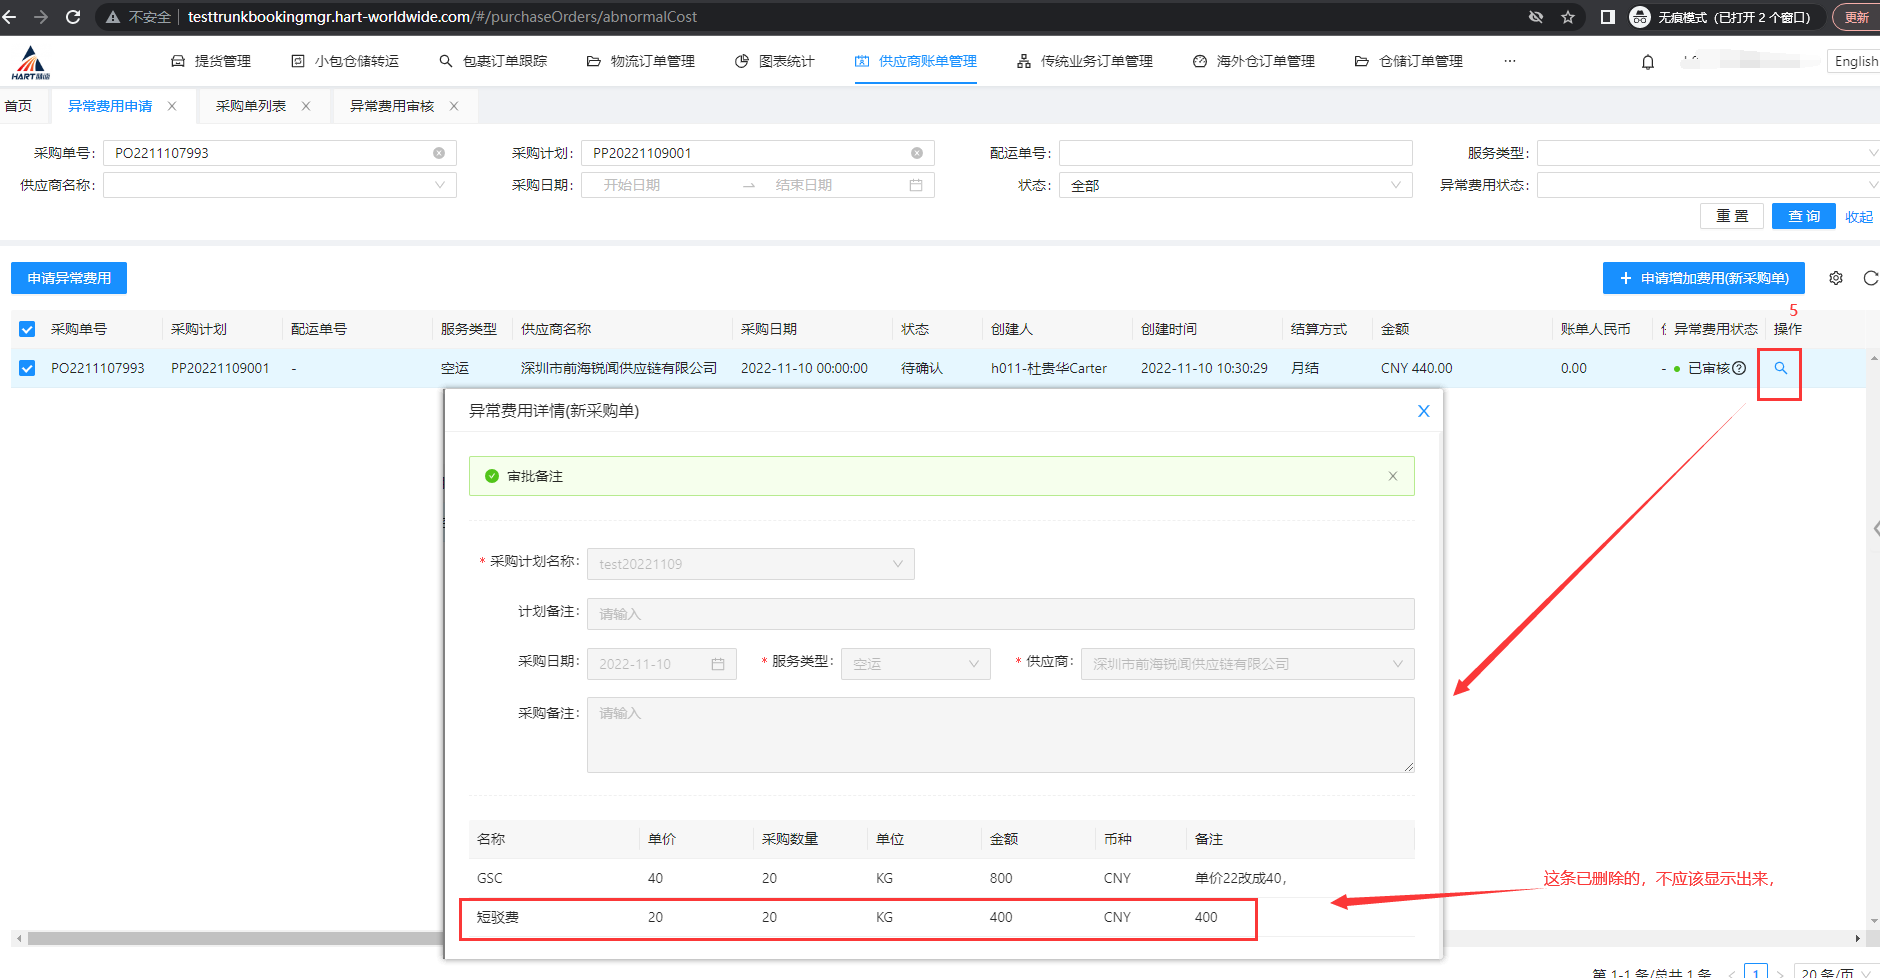This screenshot has height=978, width=1880.
Task: Open the 状态 dropdown showing 全部
Action: click(1235, 185)
